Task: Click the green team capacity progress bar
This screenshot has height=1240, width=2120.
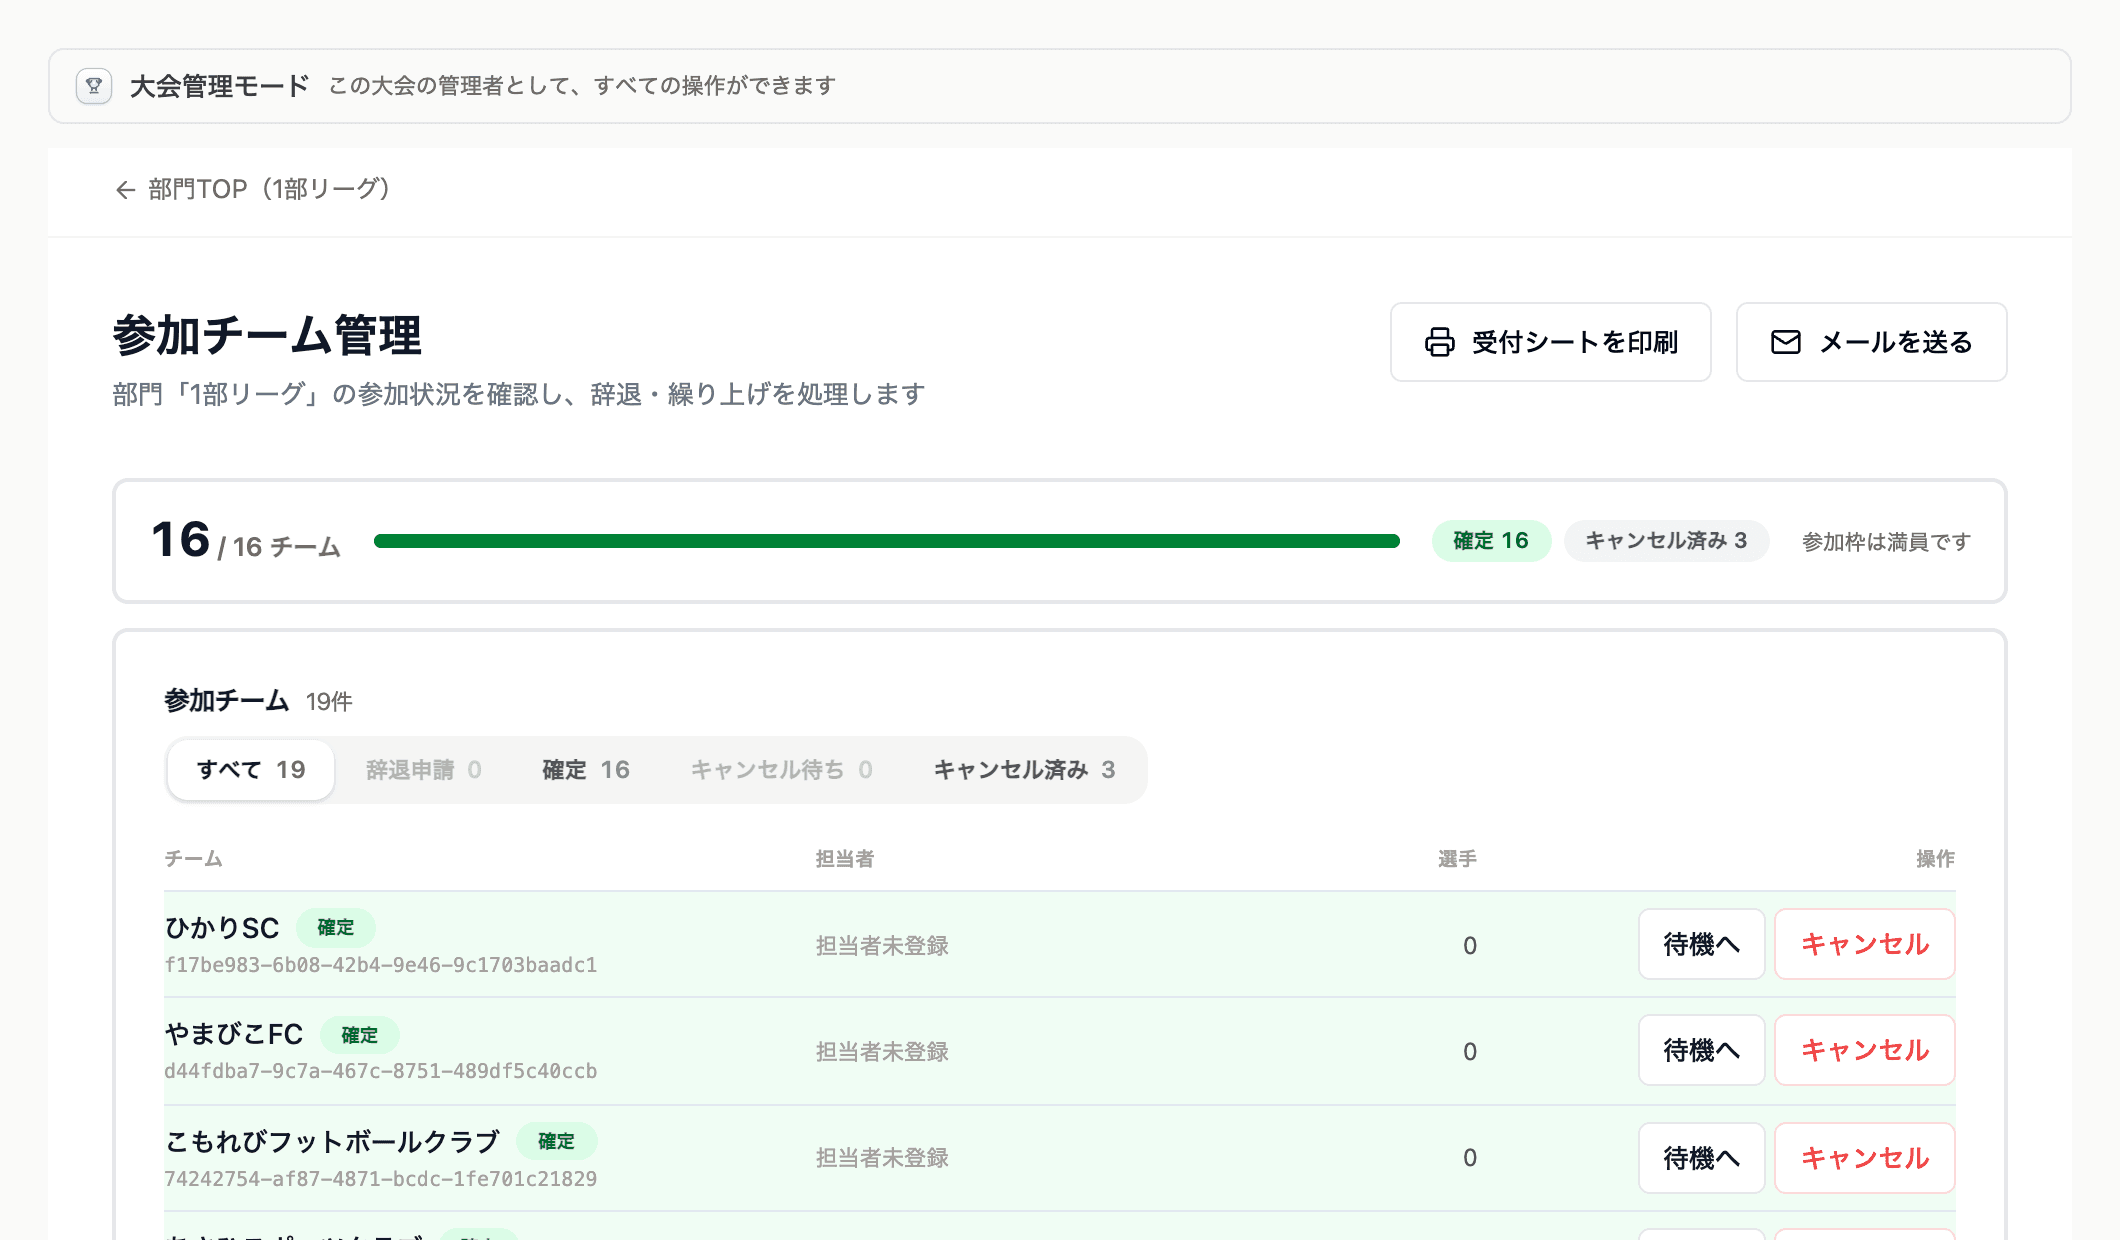Action: click(x=887, y=541)
